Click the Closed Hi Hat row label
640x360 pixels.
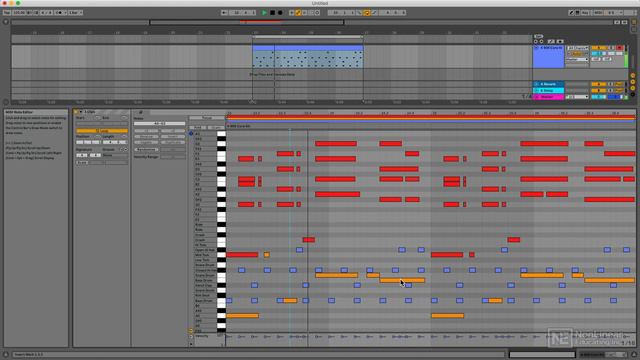pyautogui.click(x=206, y=270)
